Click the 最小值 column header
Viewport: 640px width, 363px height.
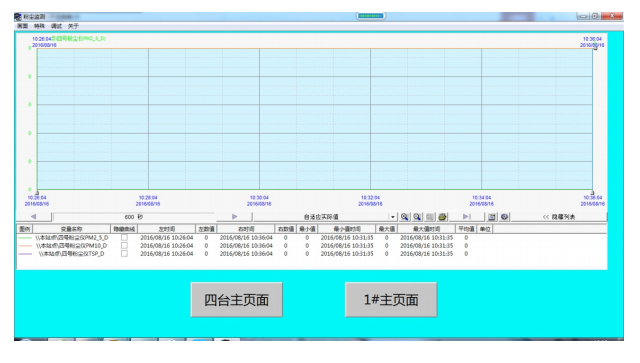pyautogui.click(x=307, y=229)
